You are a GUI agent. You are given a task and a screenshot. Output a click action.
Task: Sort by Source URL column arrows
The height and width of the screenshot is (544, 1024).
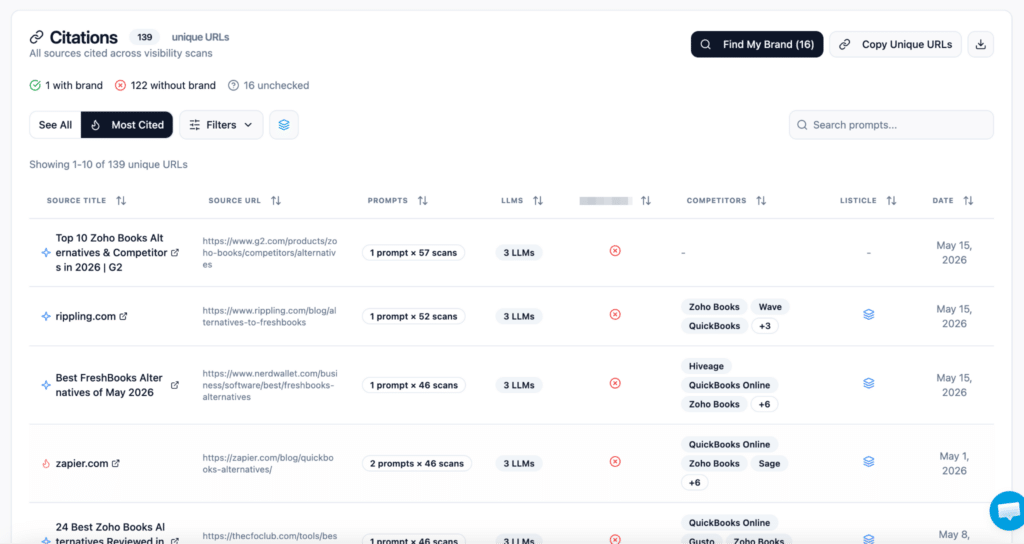276,200
